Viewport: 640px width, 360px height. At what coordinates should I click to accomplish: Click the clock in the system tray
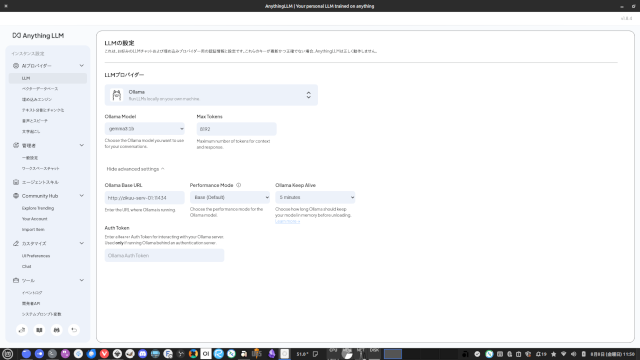pos(613,354)
